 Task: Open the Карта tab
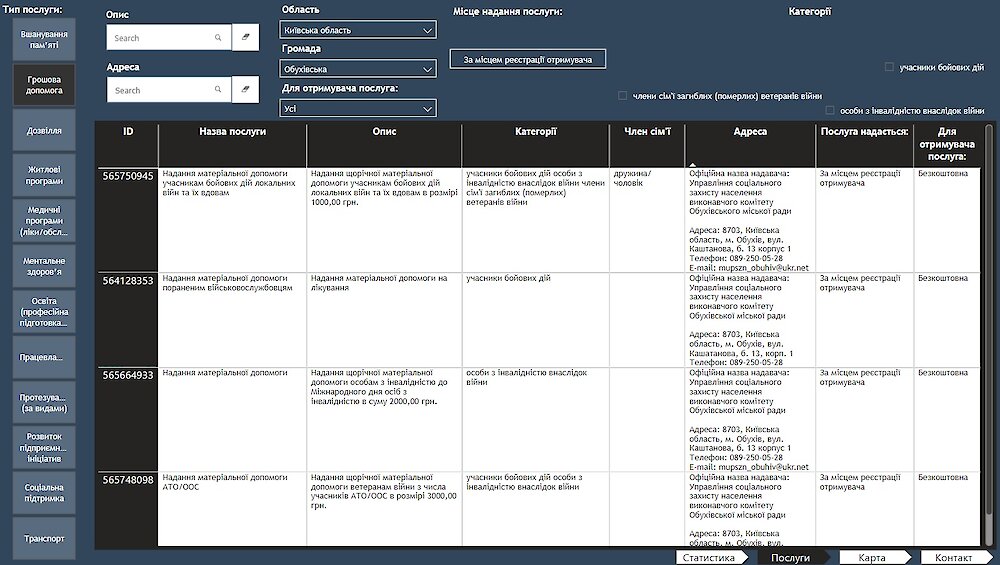(x=874, y=557)
